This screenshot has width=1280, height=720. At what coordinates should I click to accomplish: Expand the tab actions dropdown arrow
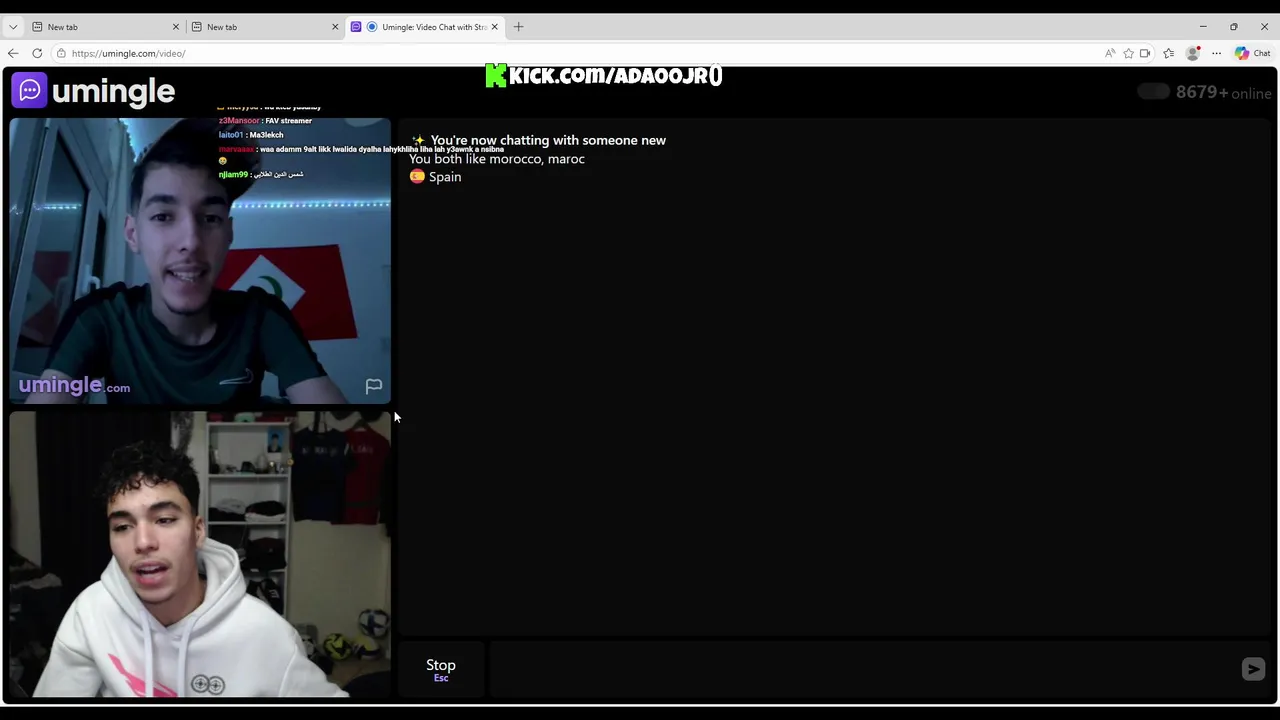point(13,27)
